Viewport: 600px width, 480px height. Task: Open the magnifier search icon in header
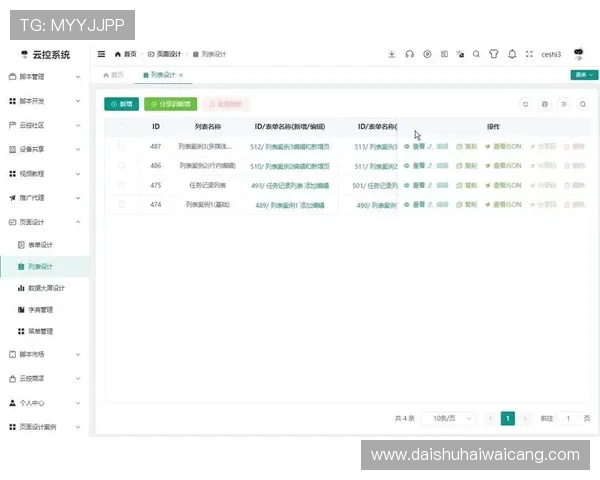coord(476,54)
